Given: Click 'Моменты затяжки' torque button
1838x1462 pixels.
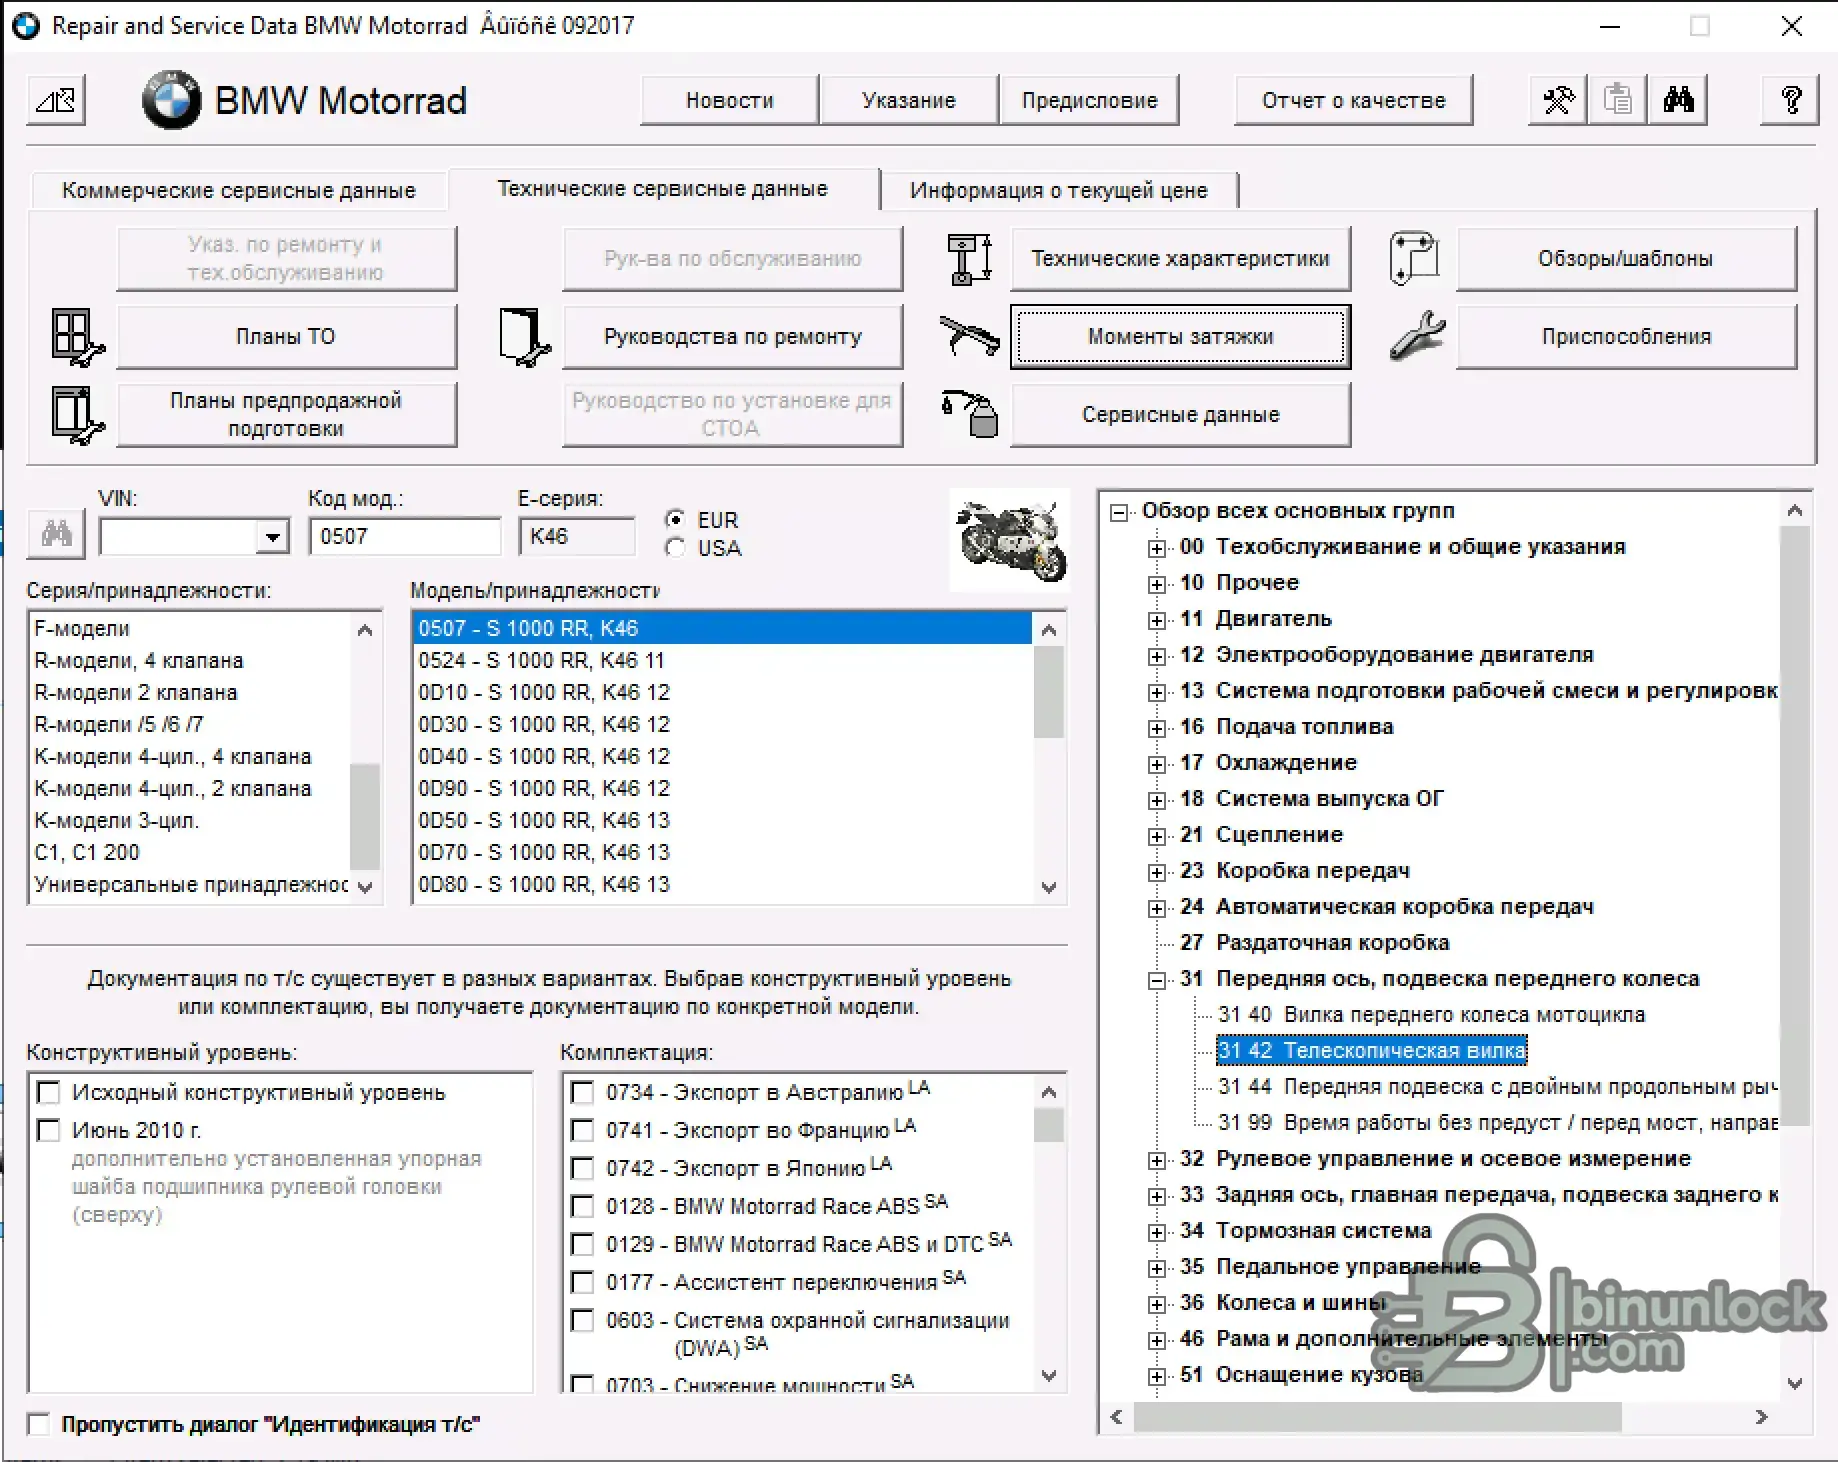Looking at the screenshot, I should pyautogui.click(x=1181, y=336).
